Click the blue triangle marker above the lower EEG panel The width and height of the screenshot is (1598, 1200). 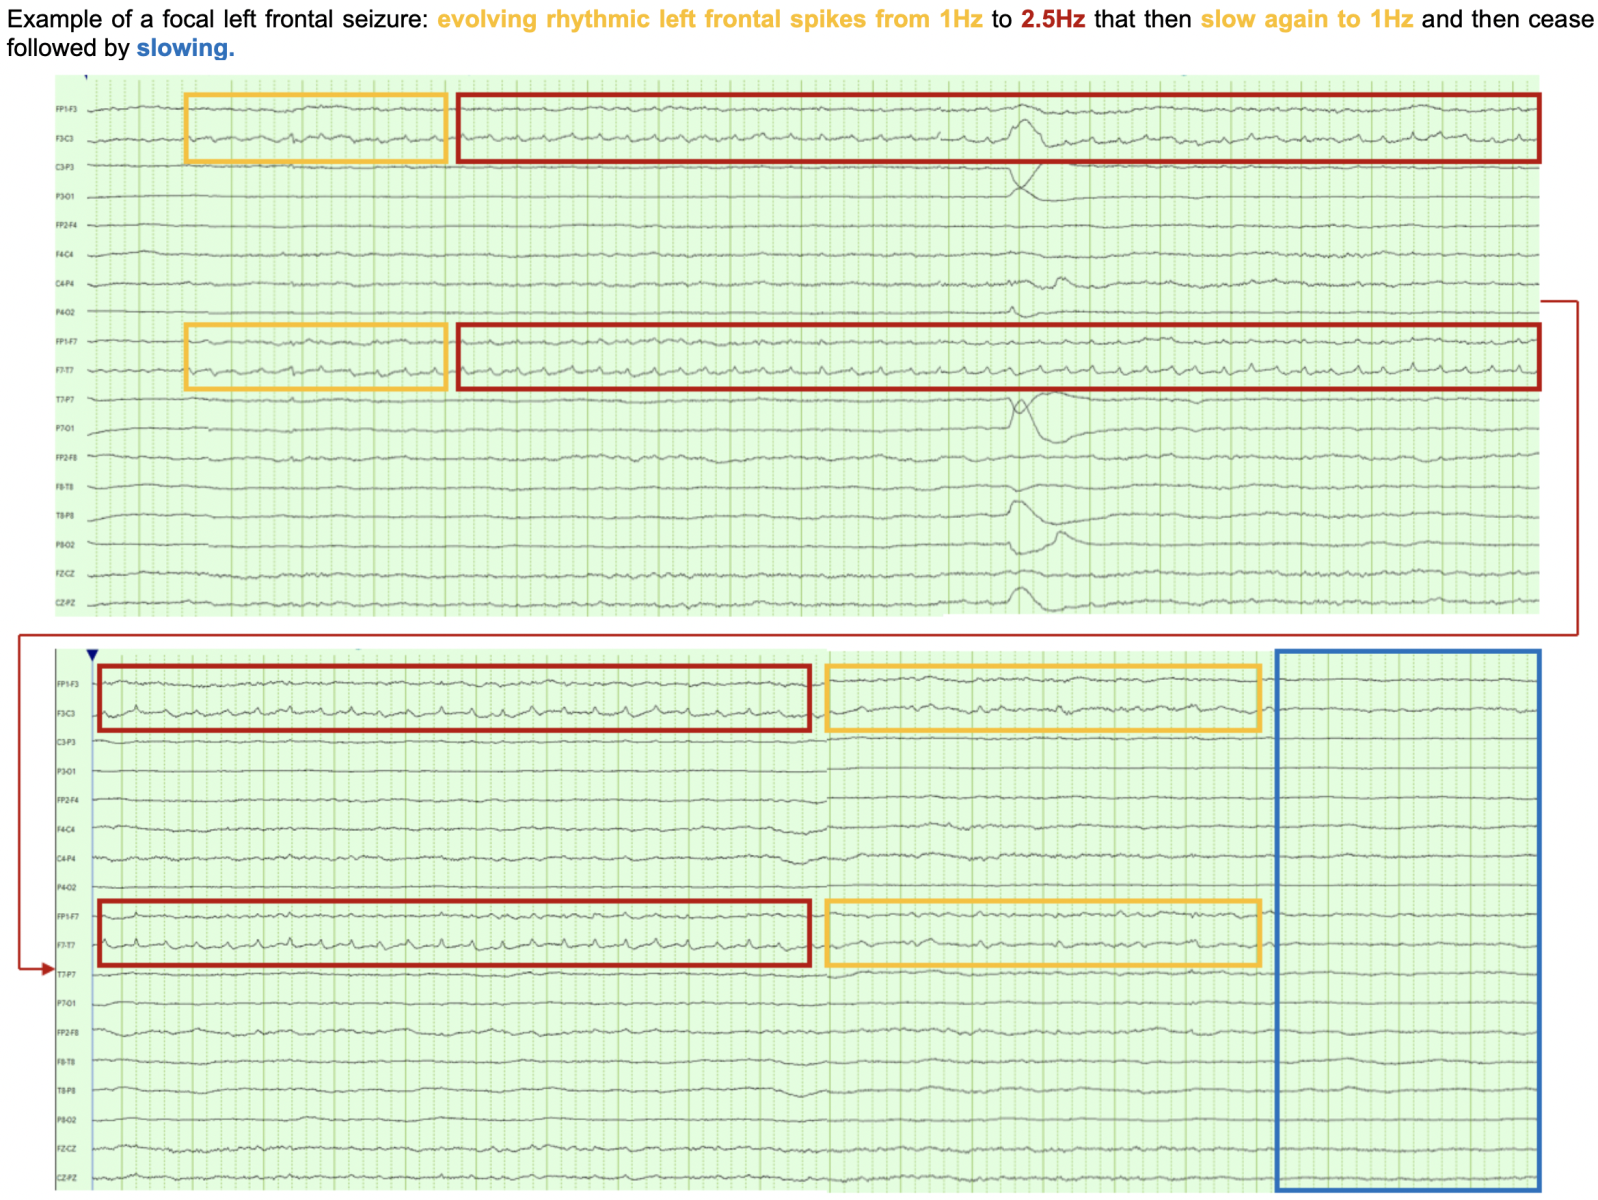92,655
